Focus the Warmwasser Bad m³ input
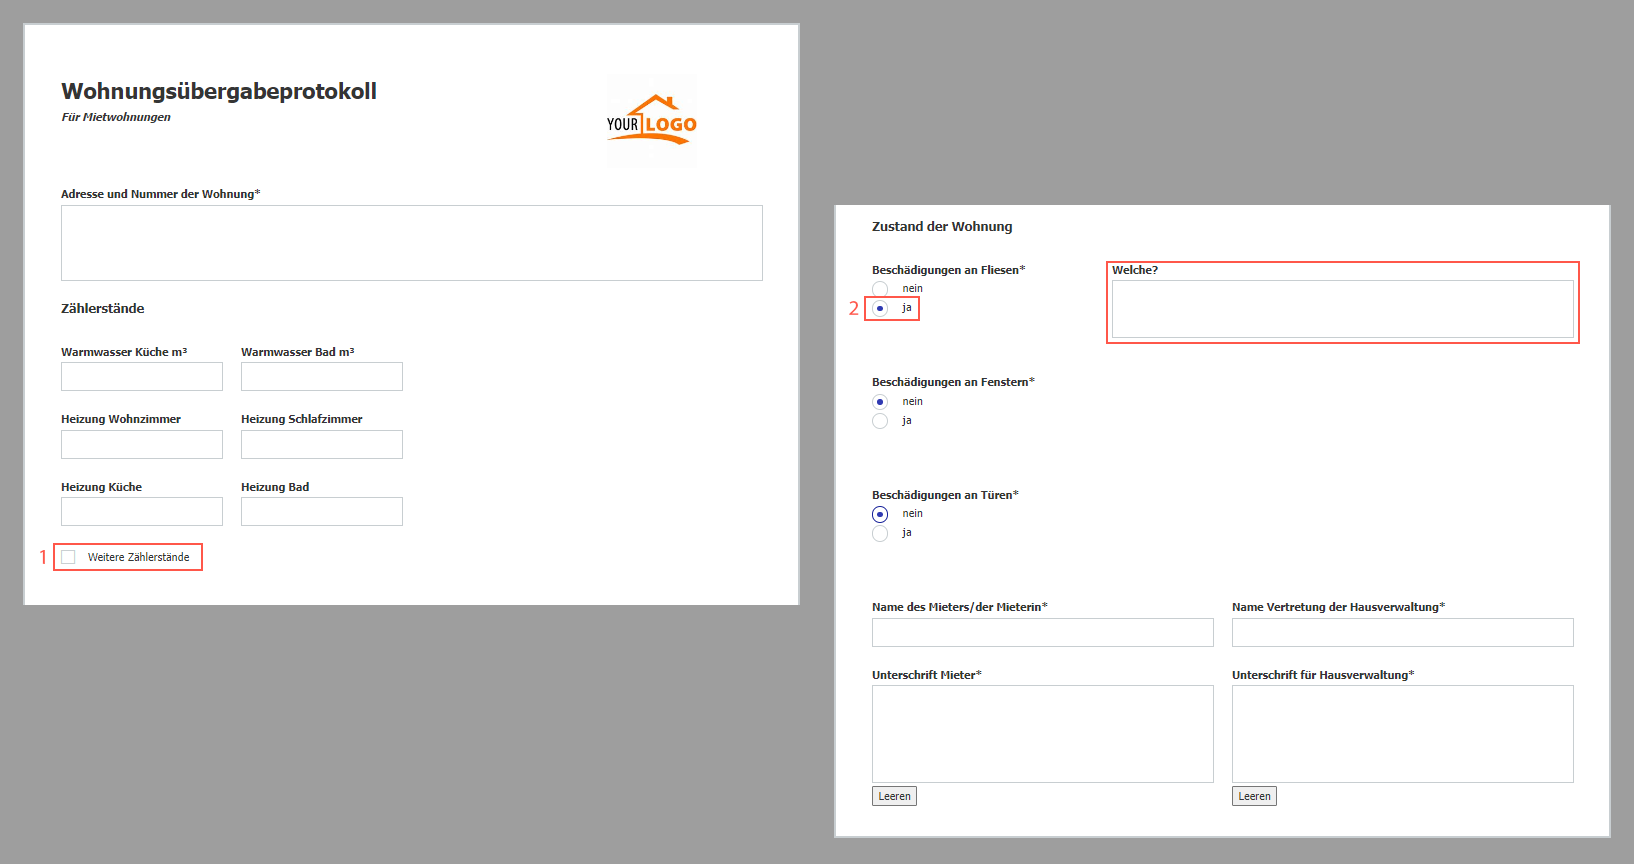Screen dimensions: 1634x864 (x=322, y=377)
